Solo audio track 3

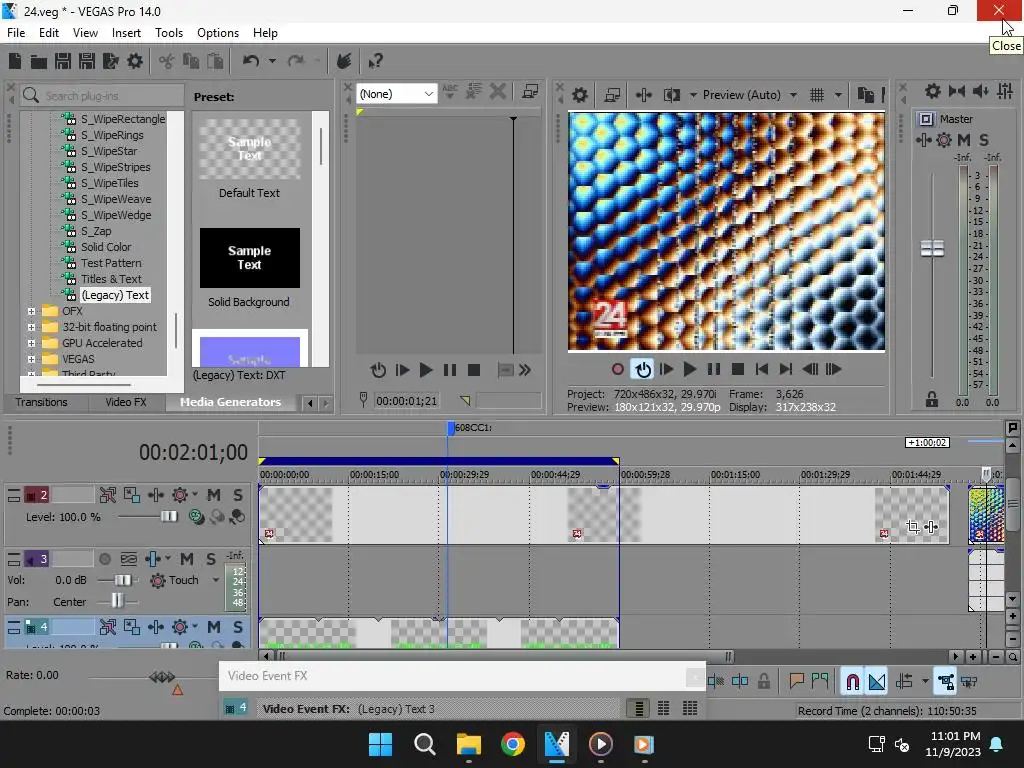click(211, 559)
